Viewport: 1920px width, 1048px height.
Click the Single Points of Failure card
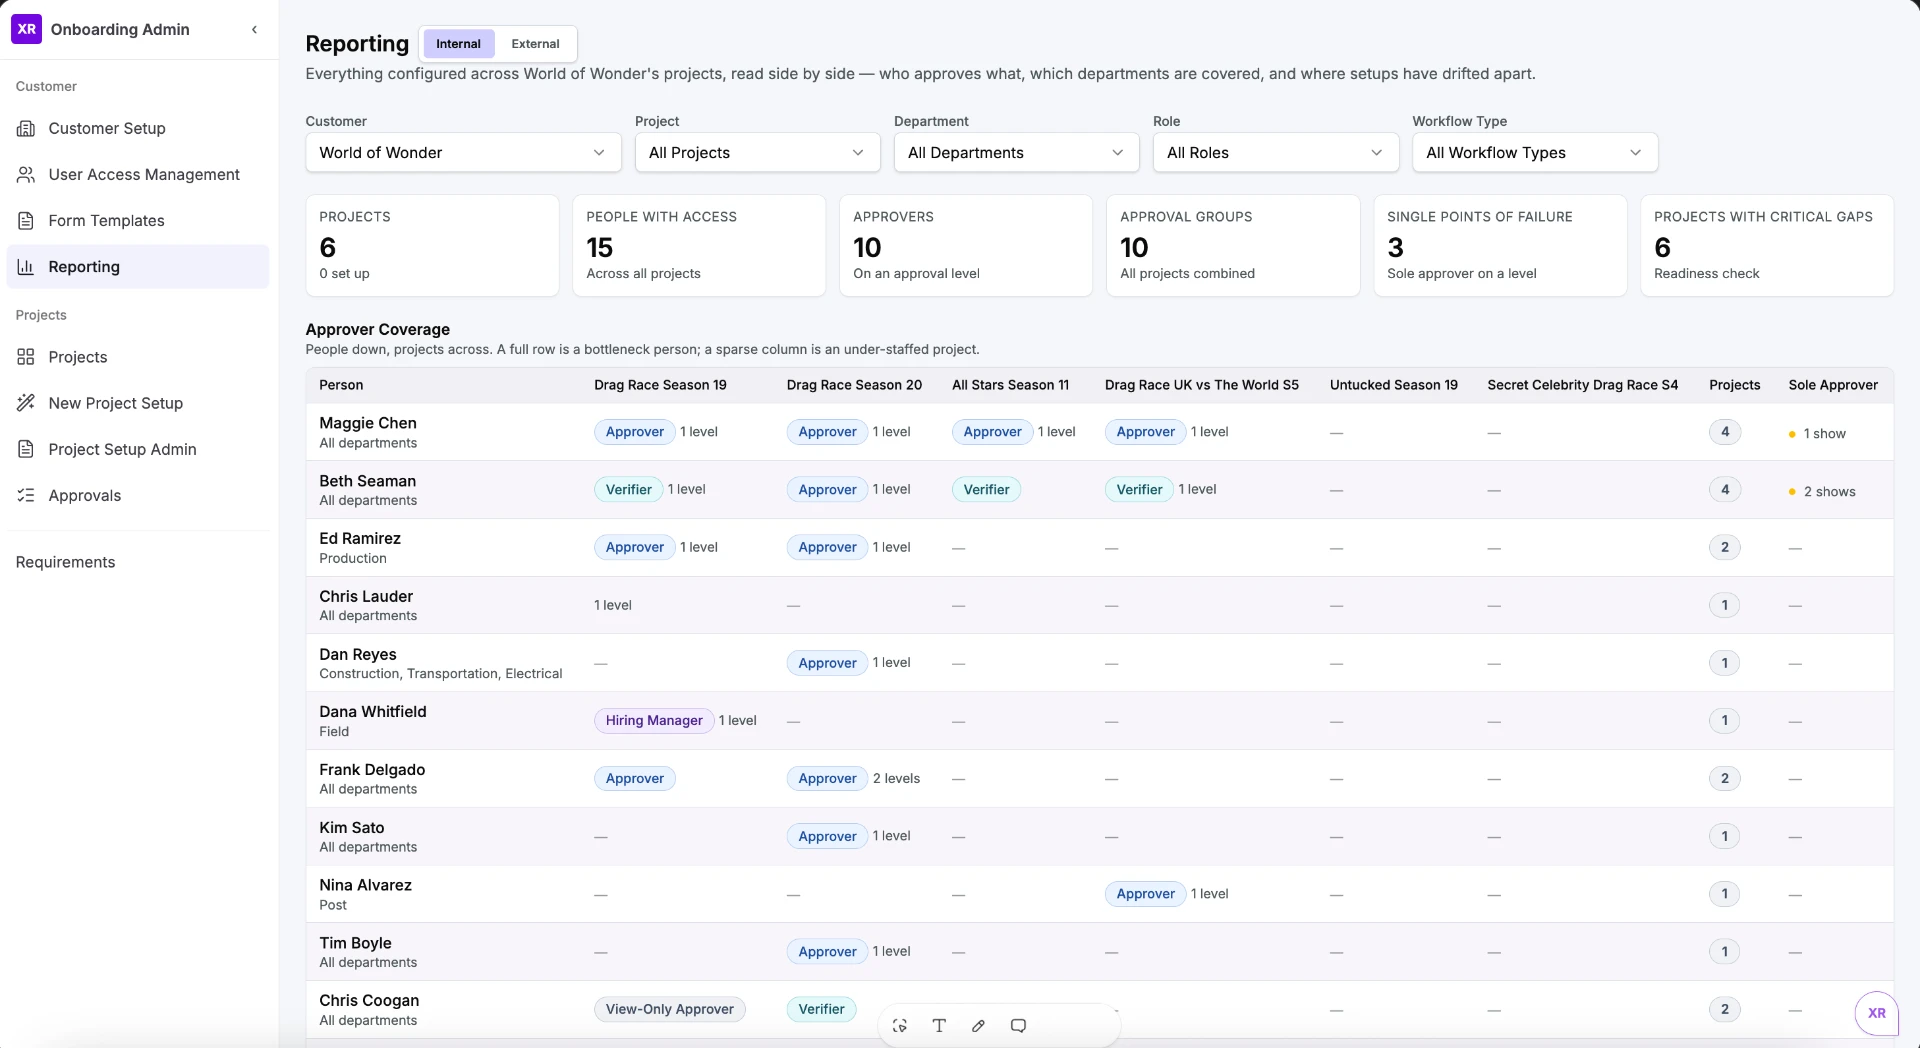click(1500, 245)
